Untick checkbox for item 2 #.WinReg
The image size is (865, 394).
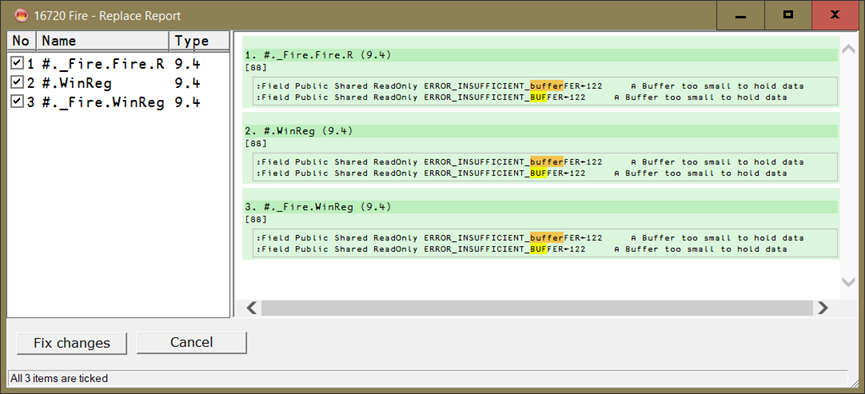pyautogui.click(x=17, y=83)
